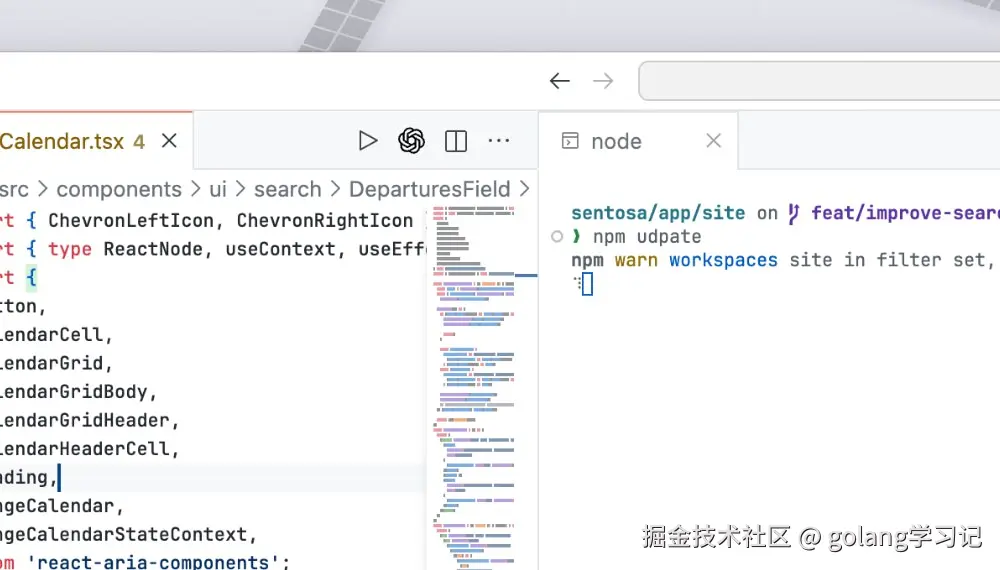This screenshot has width=1000, height=570.
Task: Click 'npm warn workspaces' output line
Action: click(x=783, y=260)
